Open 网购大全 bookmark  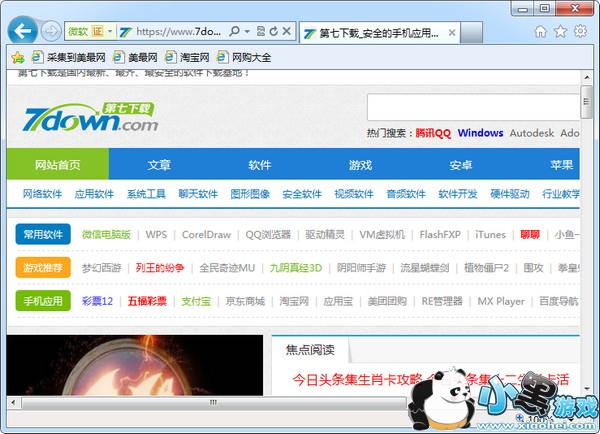tap(244, 58)
